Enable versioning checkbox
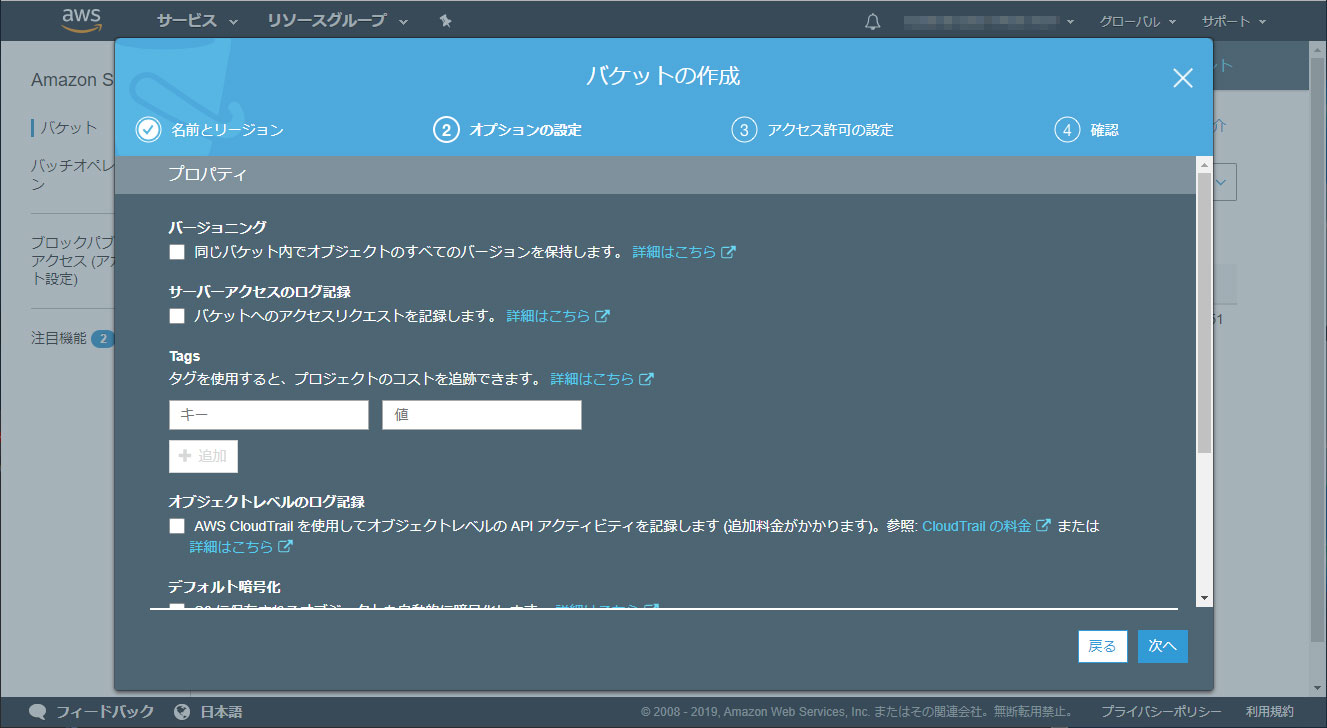The height and width of the screenshot is (728, 1327). click(x=177, y=252)
